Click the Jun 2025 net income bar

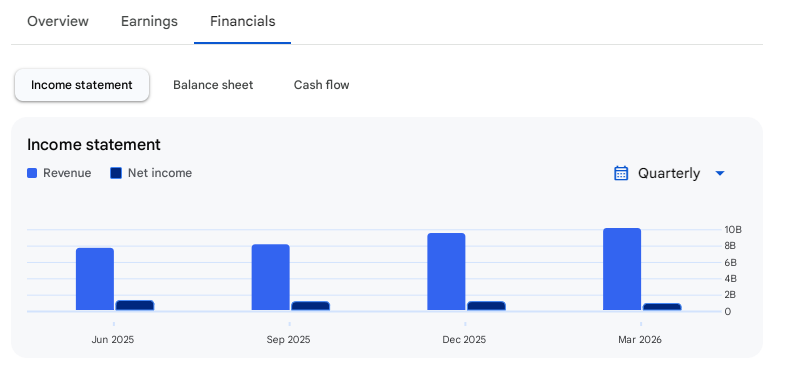pos(135,305)
